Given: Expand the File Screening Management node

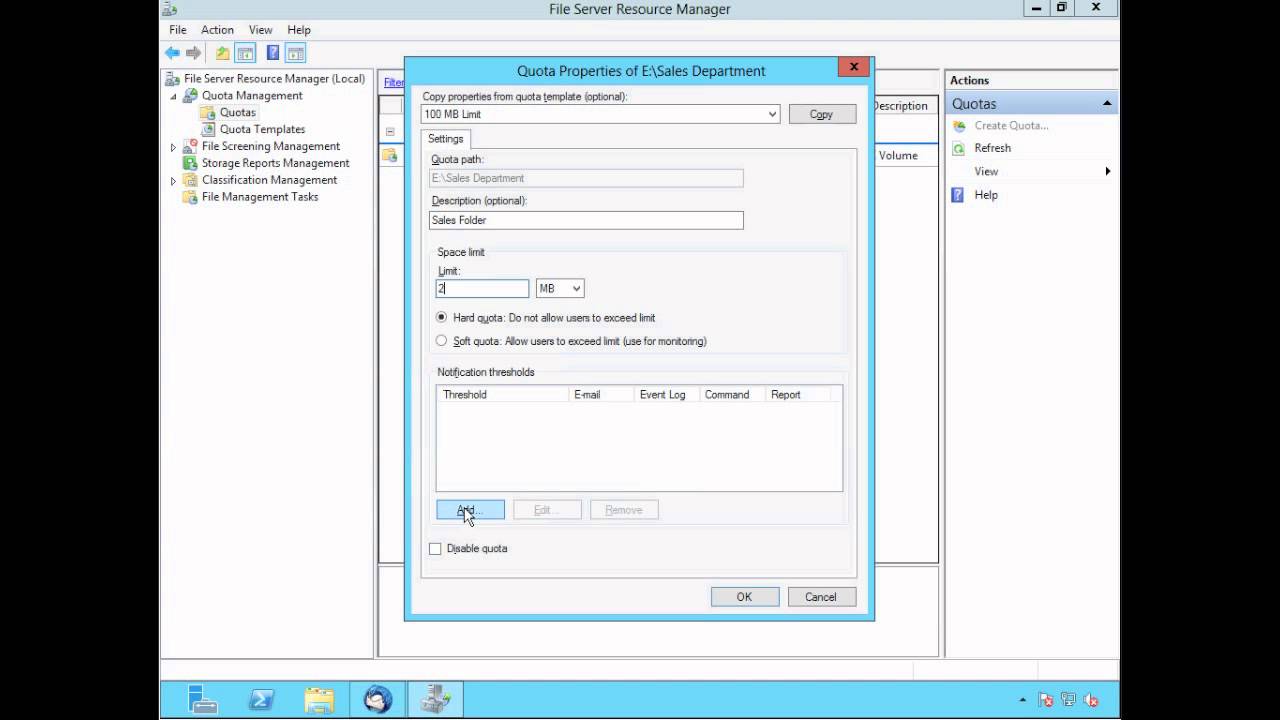Looking at the screenshot, I should point(173,147).
